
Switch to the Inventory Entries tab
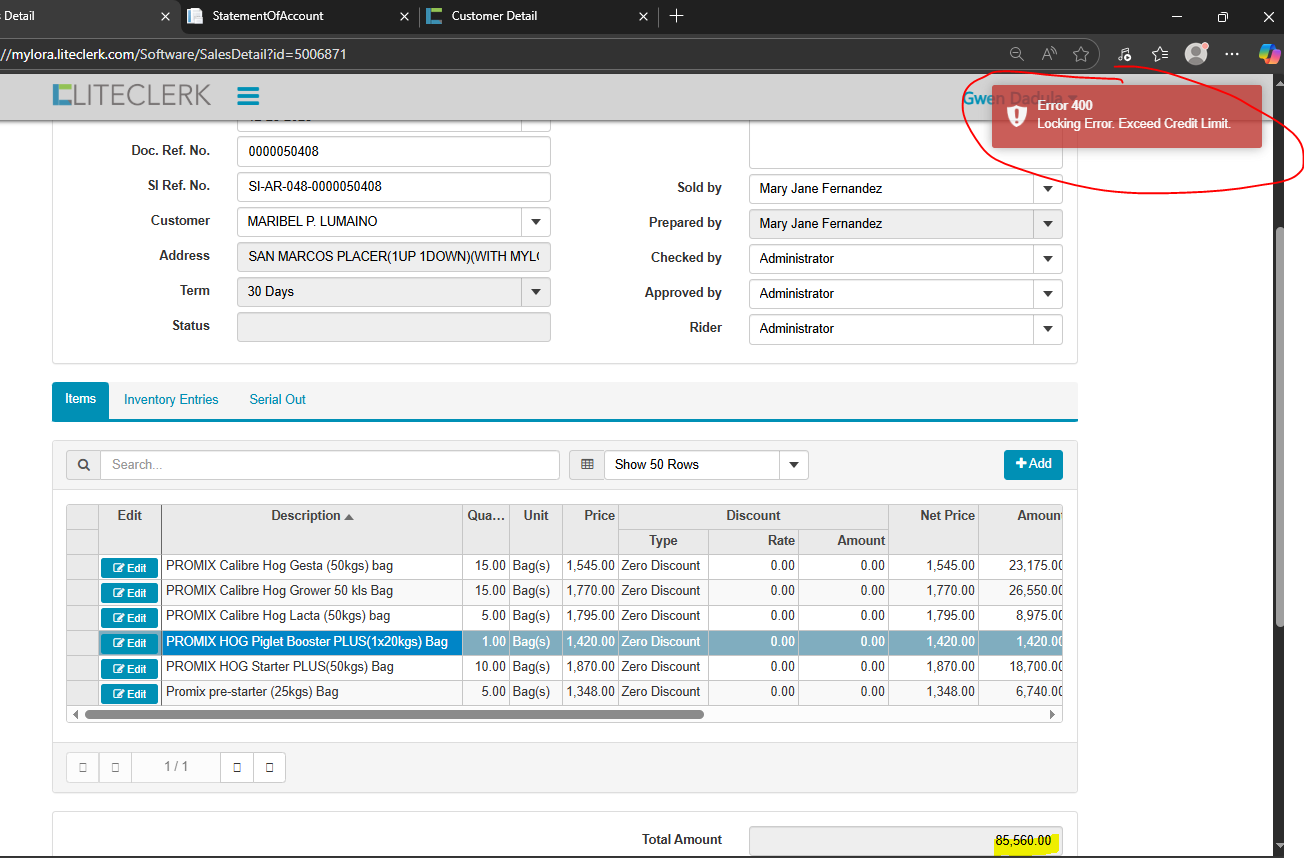point(171,400)
